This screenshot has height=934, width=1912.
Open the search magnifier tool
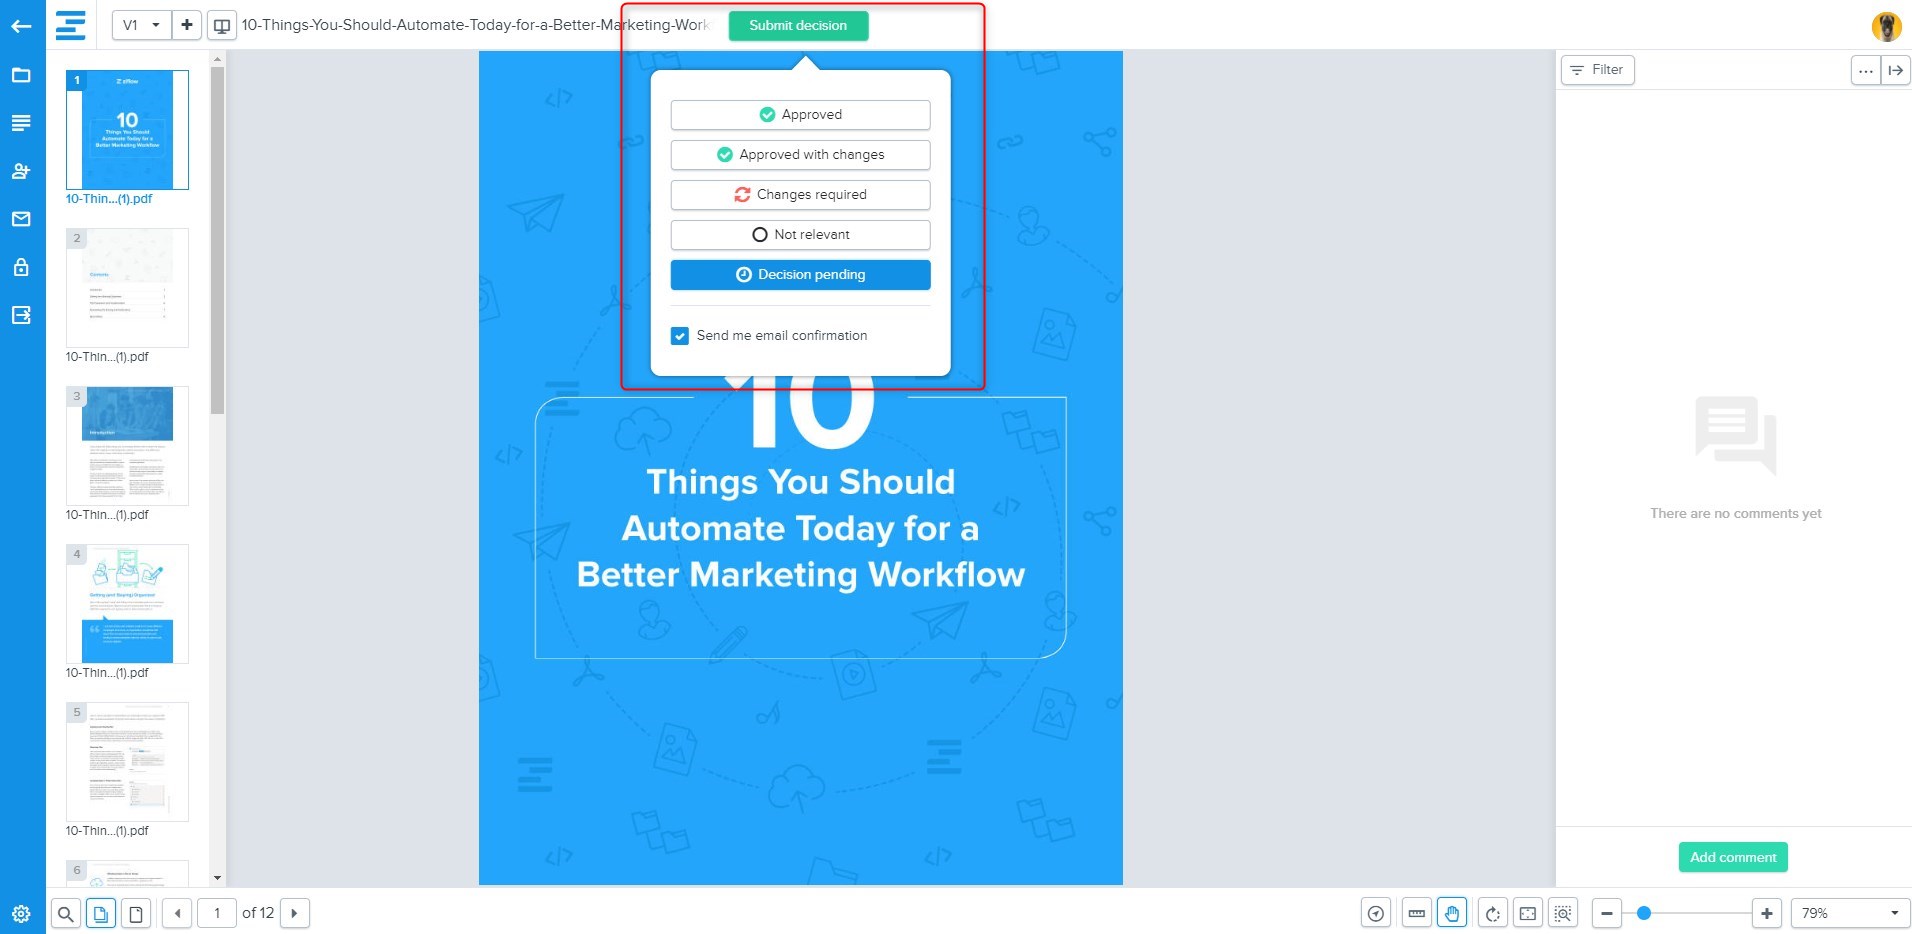pyautogui.click(x=65, y=913)
